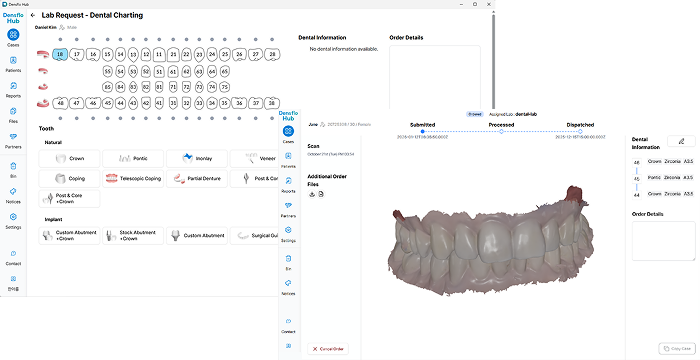The width and height of the screenshot is (700, 360).
Task: Select tooth 36 on the dental chart
Action: [x=239, y=103]
